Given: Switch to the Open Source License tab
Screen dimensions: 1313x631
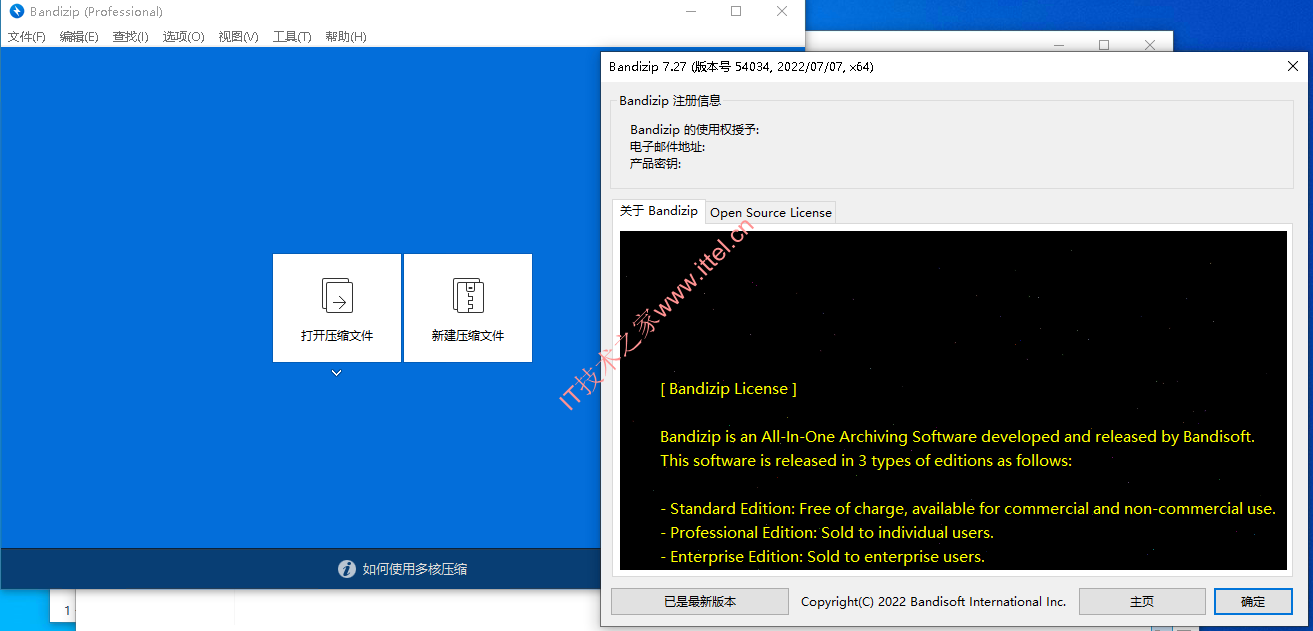Looking at the screenshot, I should [771, 212].
